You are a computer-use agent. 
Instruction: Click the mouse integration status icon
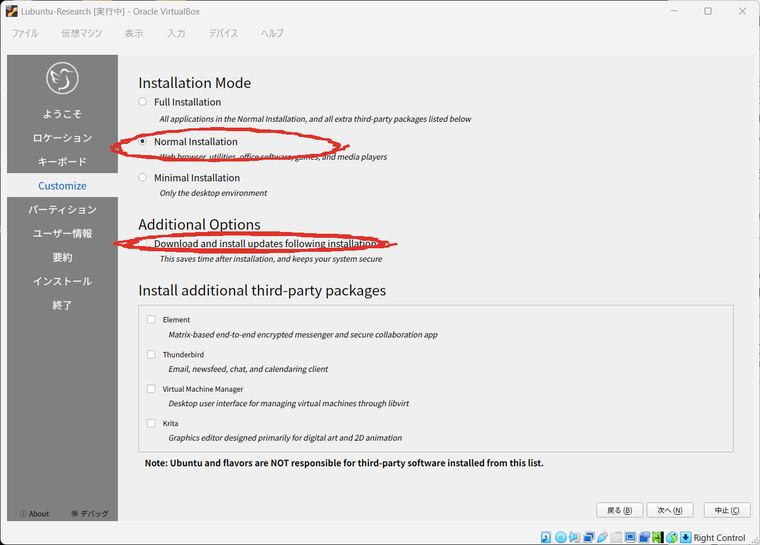tap(672, 537)
